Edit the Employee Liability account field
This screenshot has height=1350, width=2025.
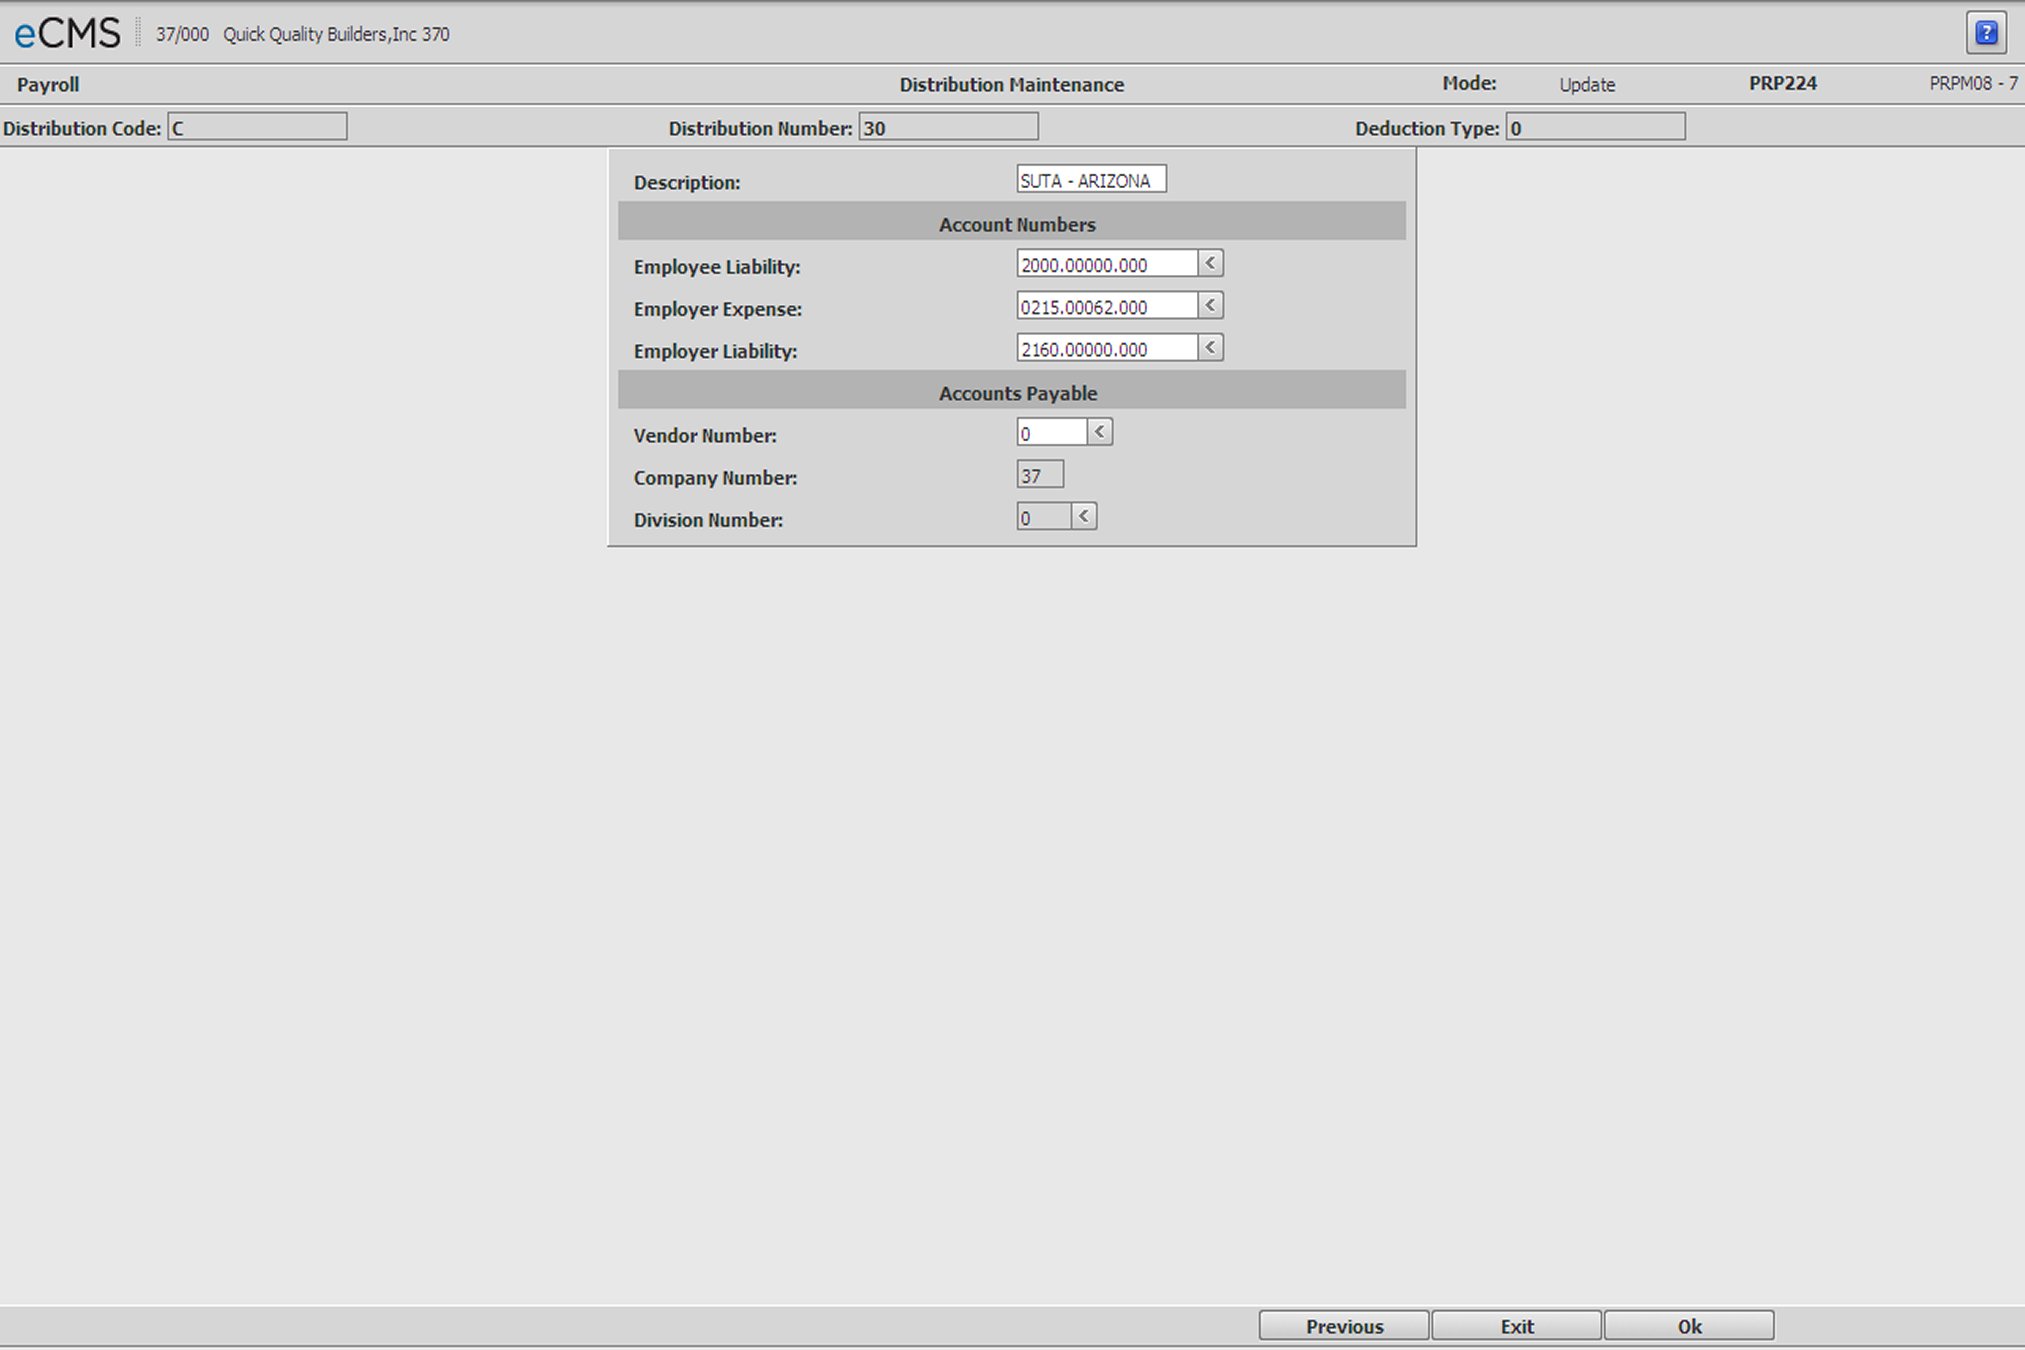(1107, 264)
